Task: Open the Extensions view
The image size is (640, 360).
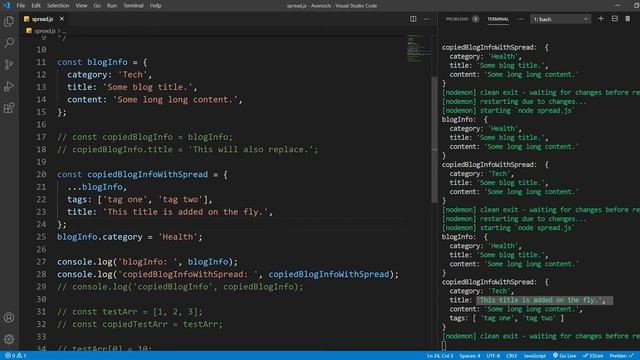Action: (9, 108)
